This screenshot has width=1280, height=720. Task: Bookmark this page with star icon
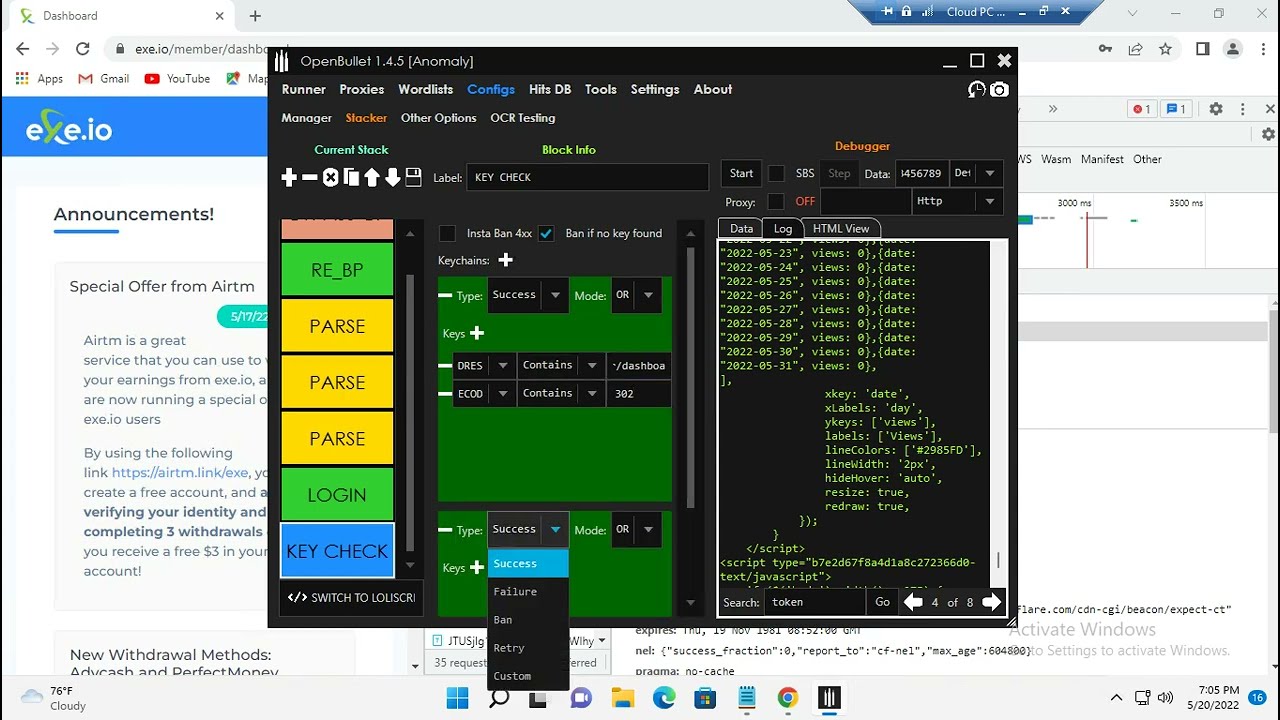[1165, 48]
